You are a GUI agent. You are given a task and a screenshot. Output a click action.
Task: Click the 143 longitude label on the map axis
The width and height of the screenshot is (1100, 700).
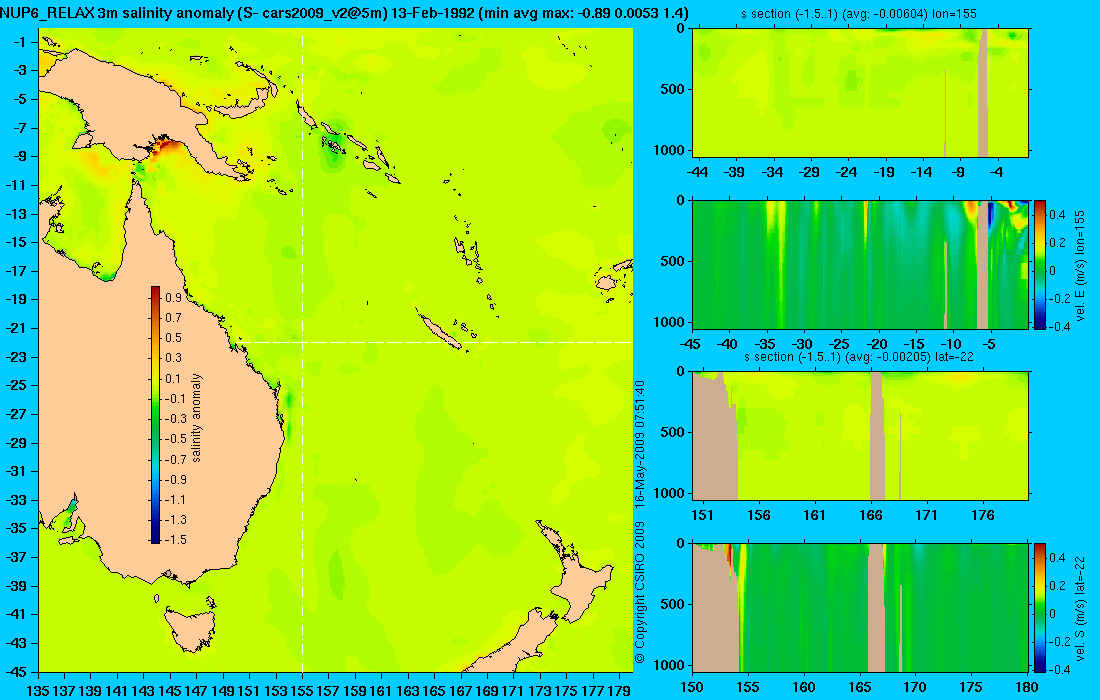point(143,691)
